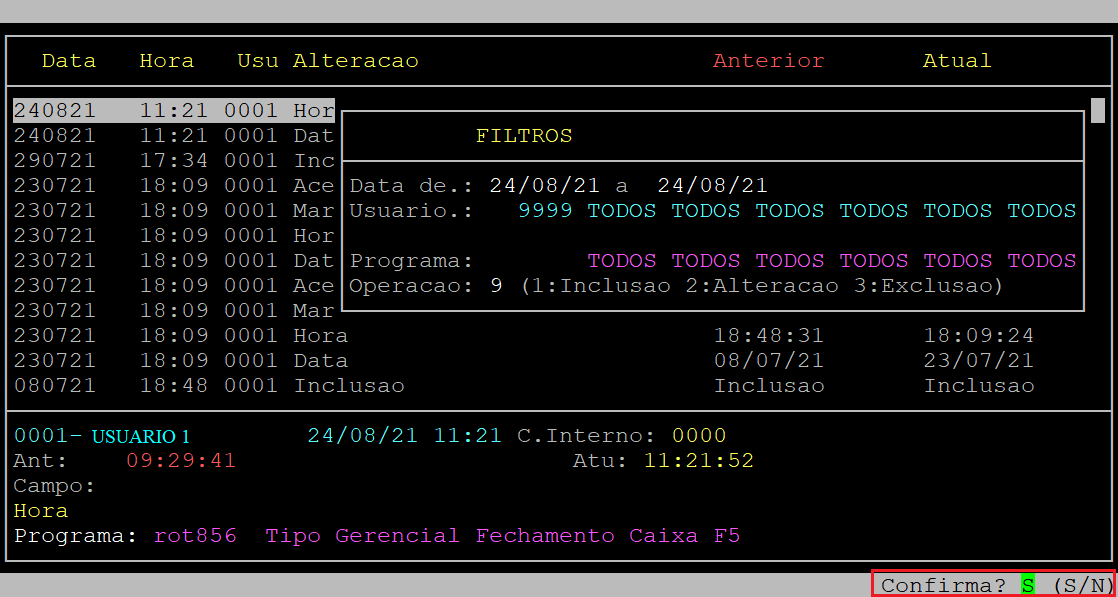This screenshot has width=1118, height=597.
Task: Click the Atual column header
Action: [x=956, y=61]
